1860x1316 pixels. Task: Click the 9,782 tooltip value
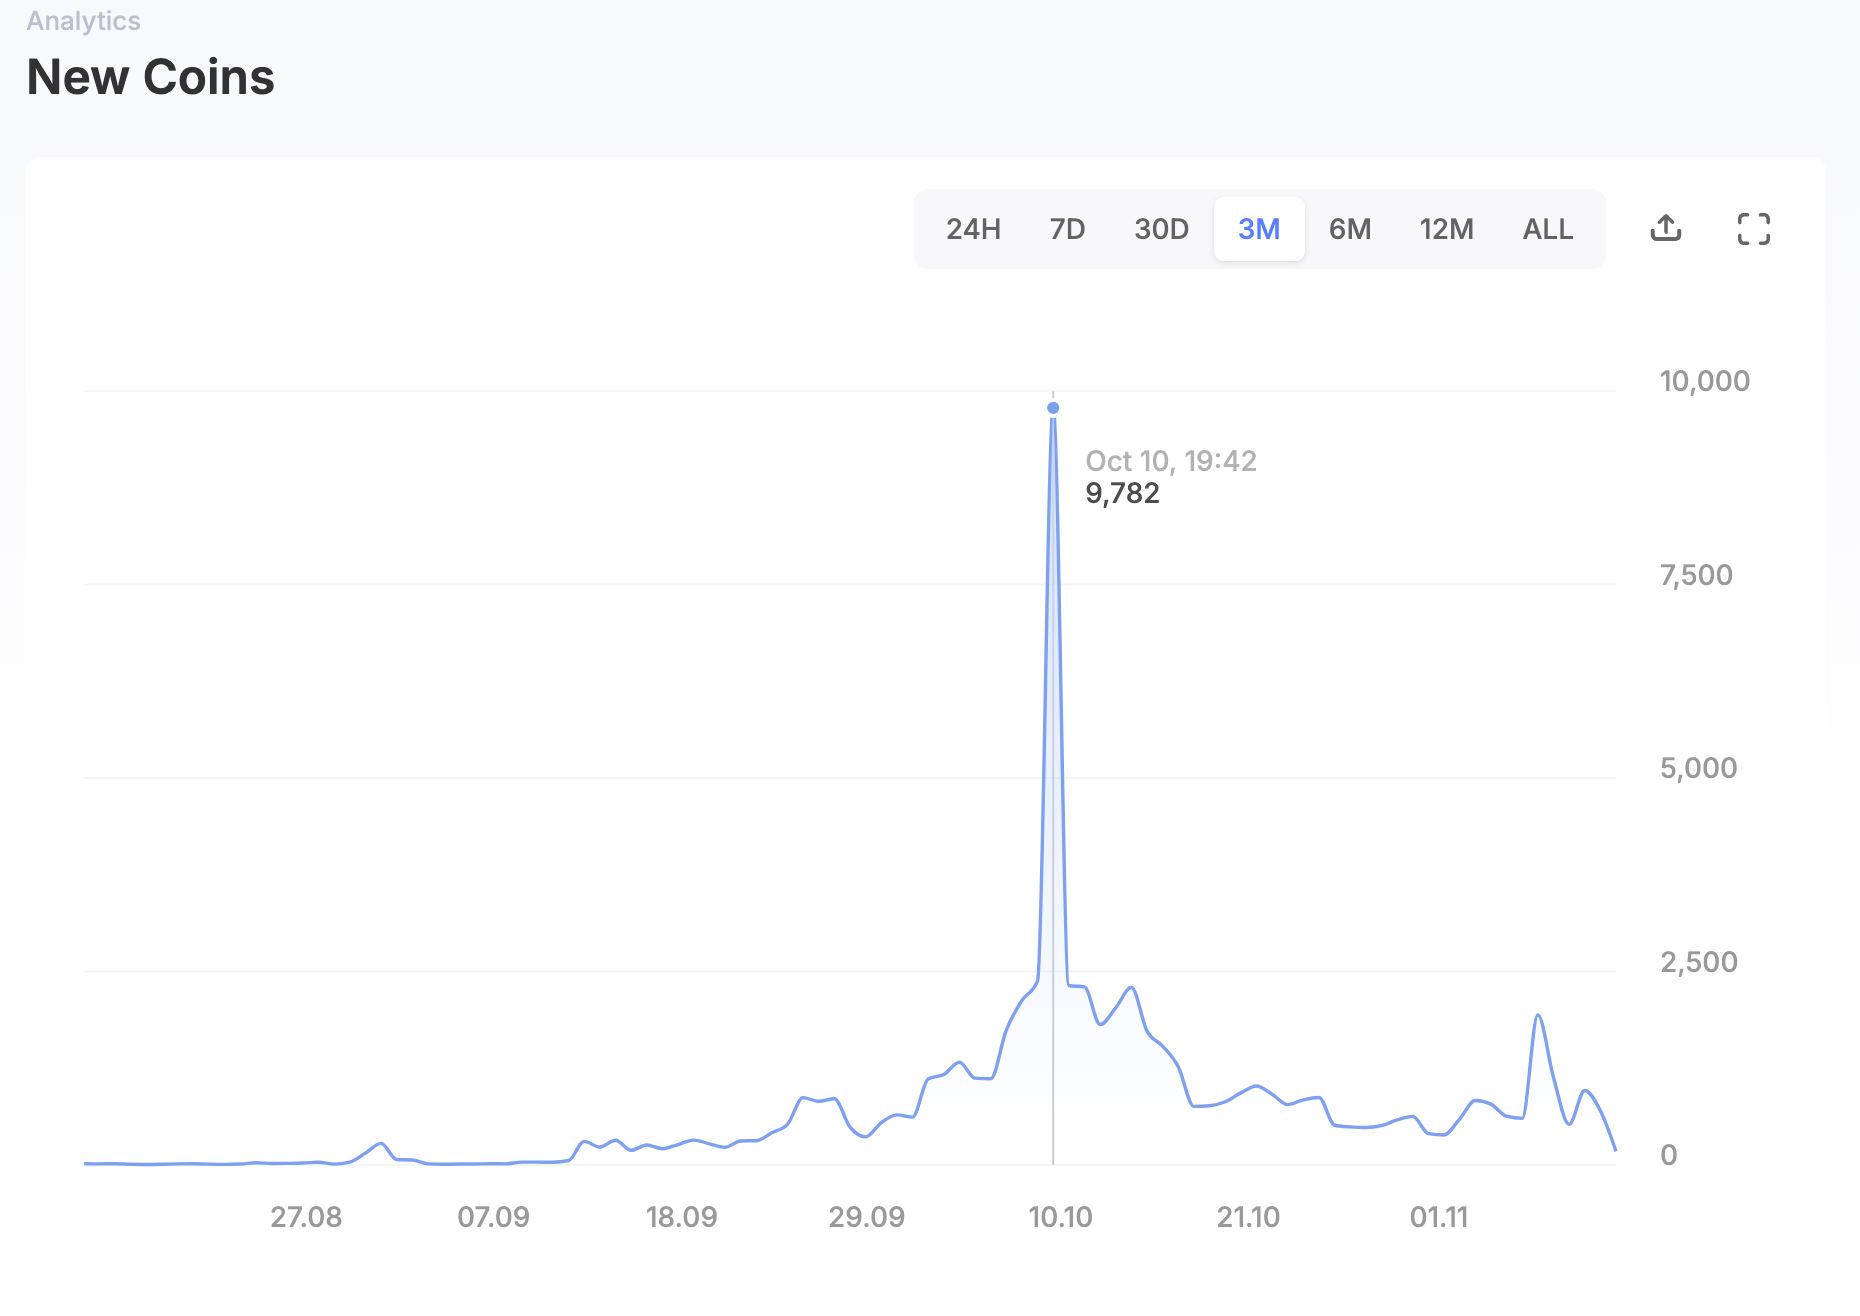(x=1122, y=493)
